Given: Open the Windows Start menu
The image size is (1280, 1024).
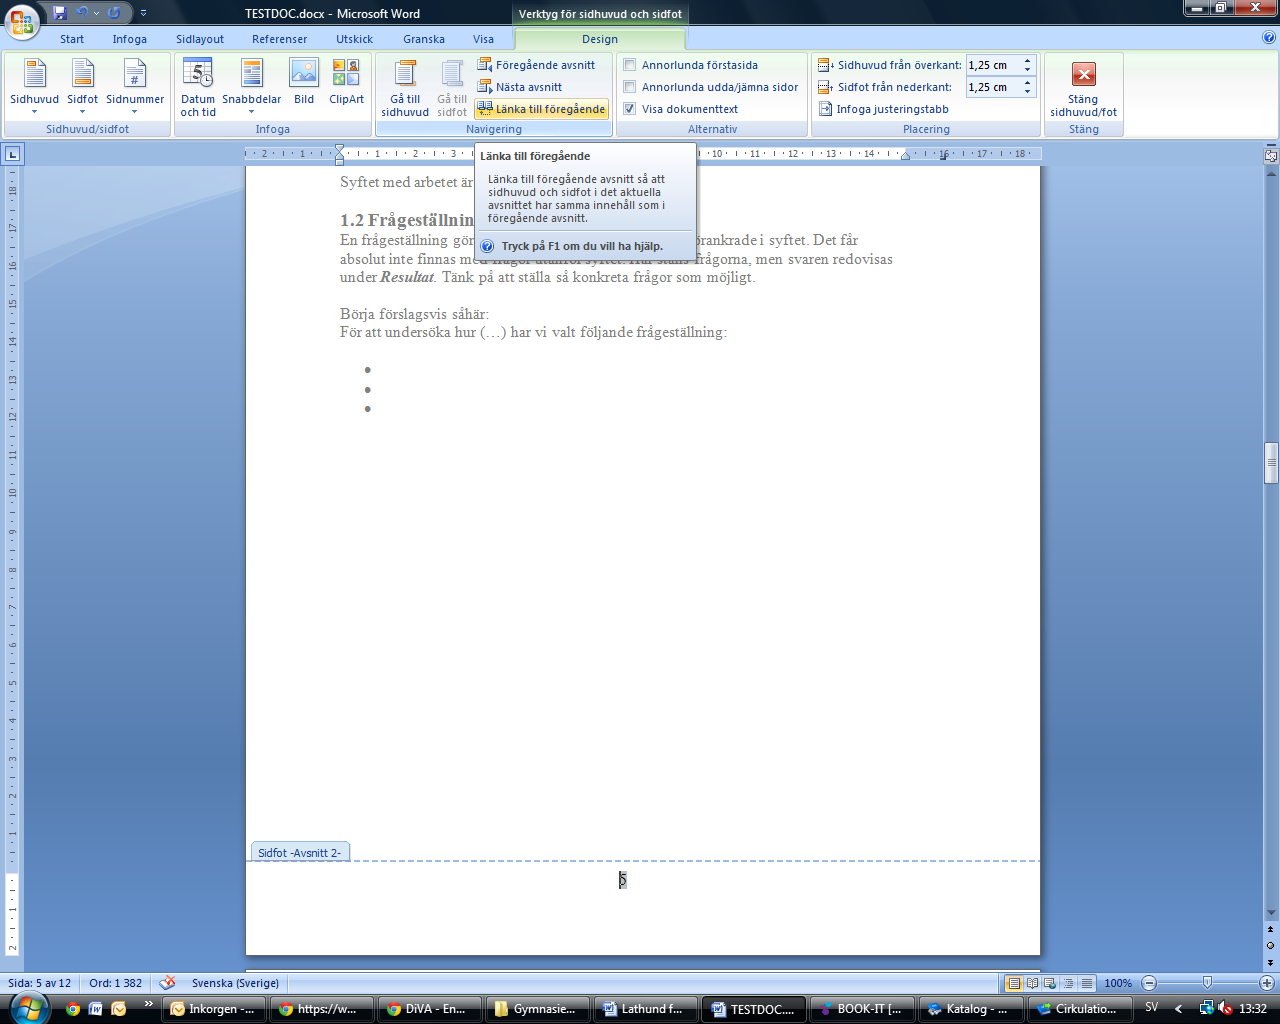Looking at the screenshot, I should click(29, 1008).
